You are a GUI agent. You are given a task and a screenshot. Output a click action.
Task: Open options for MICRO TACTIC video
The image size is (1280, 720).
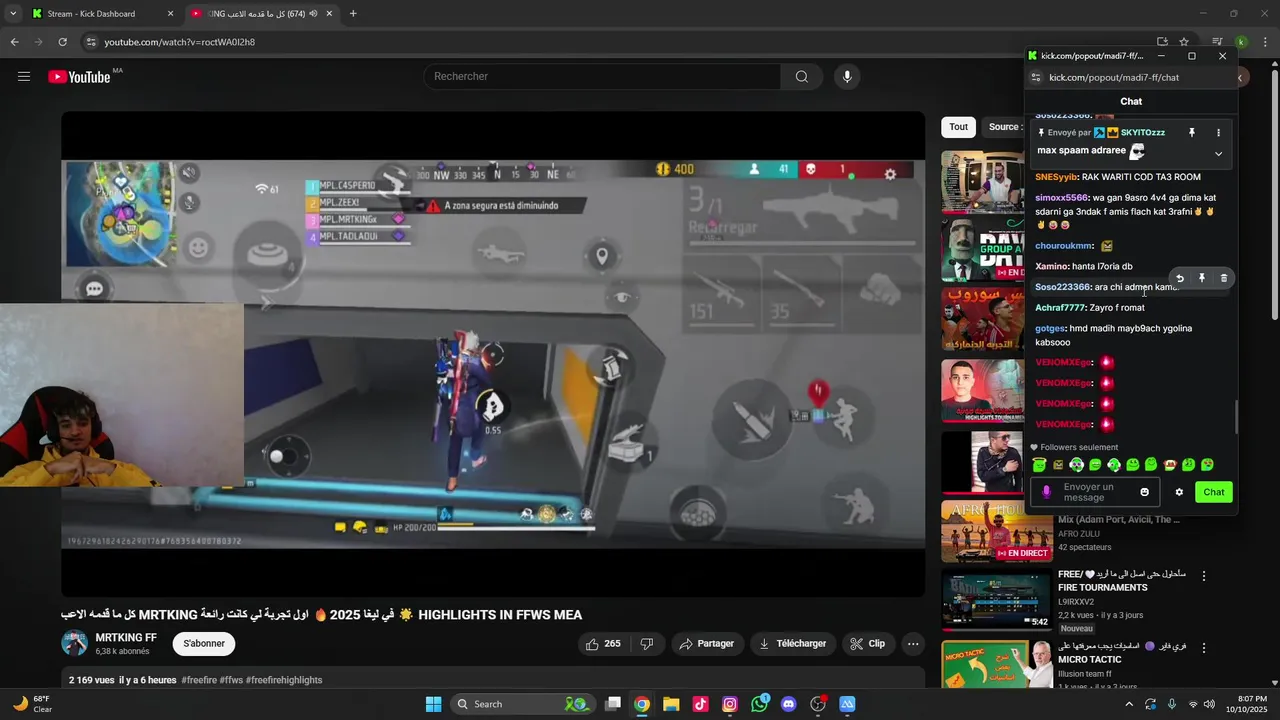(1204, 647)
